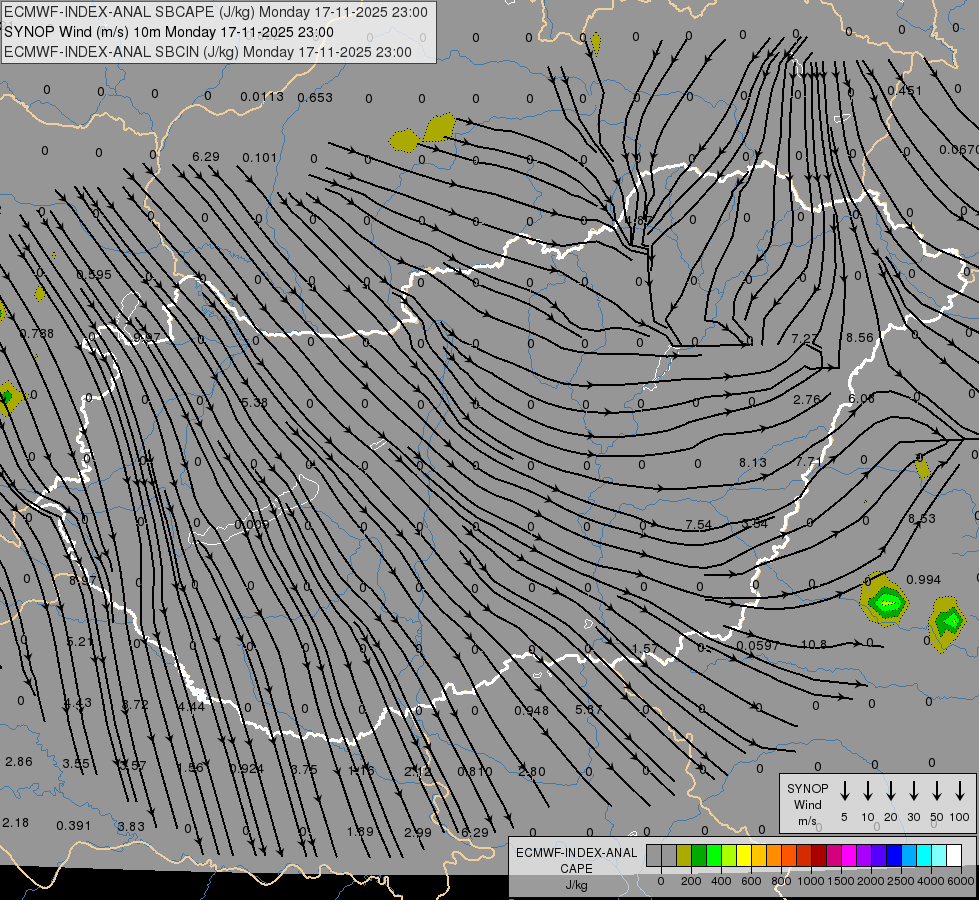Pick the pure yellow swatch in CAPE scale

(744, 855)
